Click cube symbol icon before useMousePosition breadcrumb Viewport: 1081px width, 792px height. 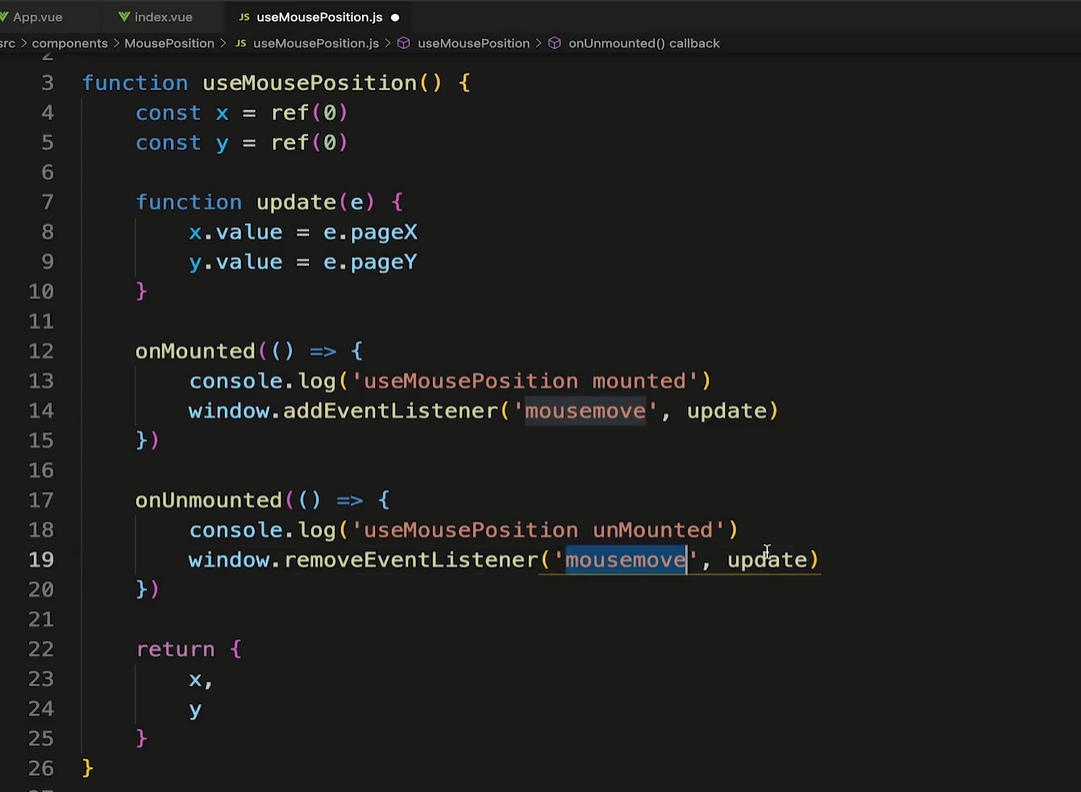coord(404,43)
